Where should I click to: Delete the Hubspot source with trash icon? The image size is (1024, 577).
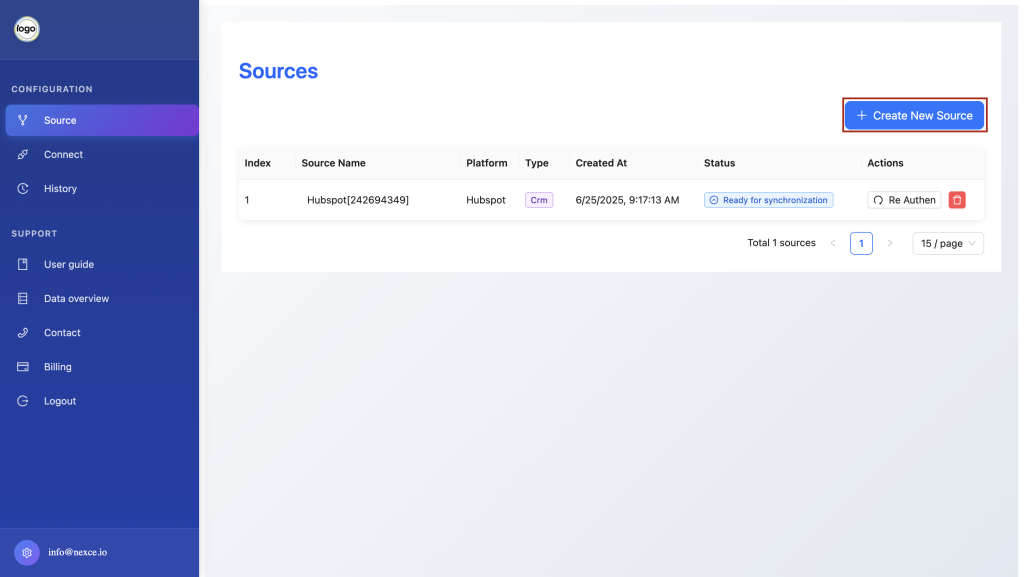(957, 200)
